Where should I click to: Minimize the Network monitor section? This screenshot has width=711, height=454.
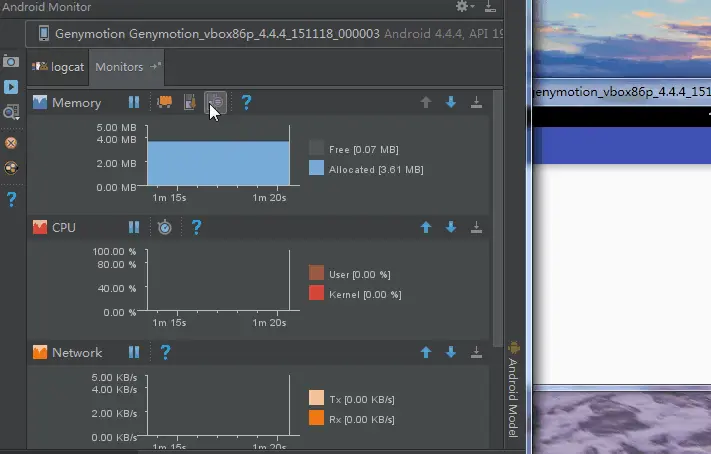click(476, 352)
